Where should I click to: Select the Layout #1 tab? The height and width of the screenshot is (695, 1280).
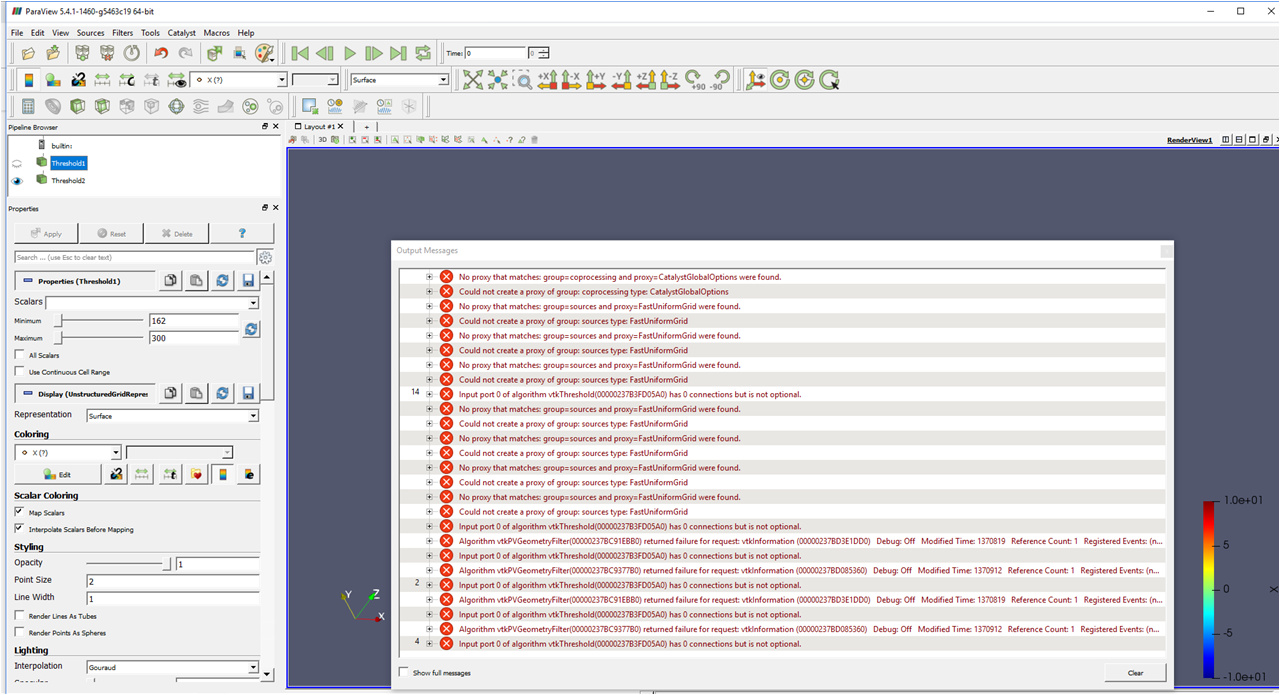[321, 127]
